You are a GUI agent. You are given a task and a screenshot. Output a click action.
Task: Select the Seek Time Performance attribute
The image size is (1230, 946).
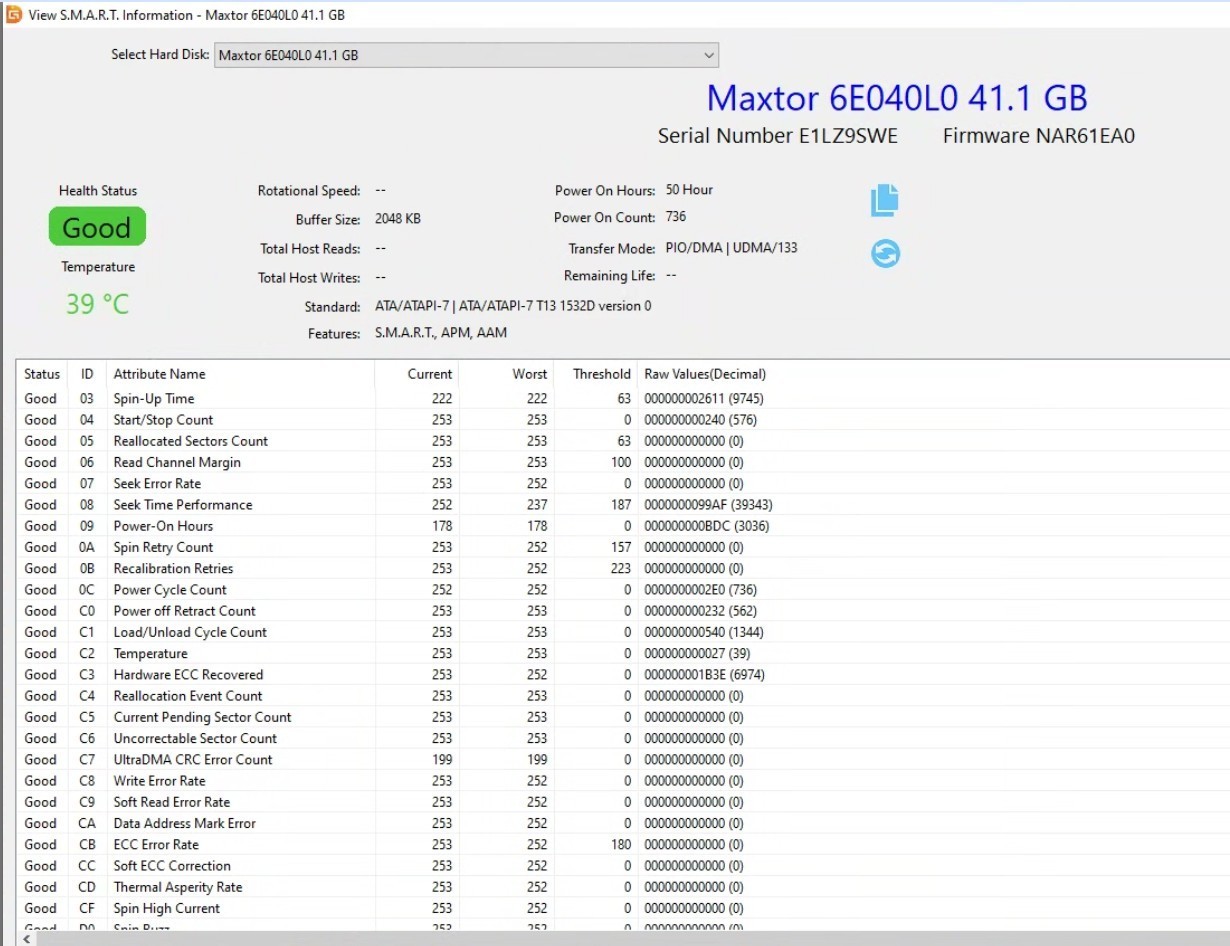tap(624, 505)
